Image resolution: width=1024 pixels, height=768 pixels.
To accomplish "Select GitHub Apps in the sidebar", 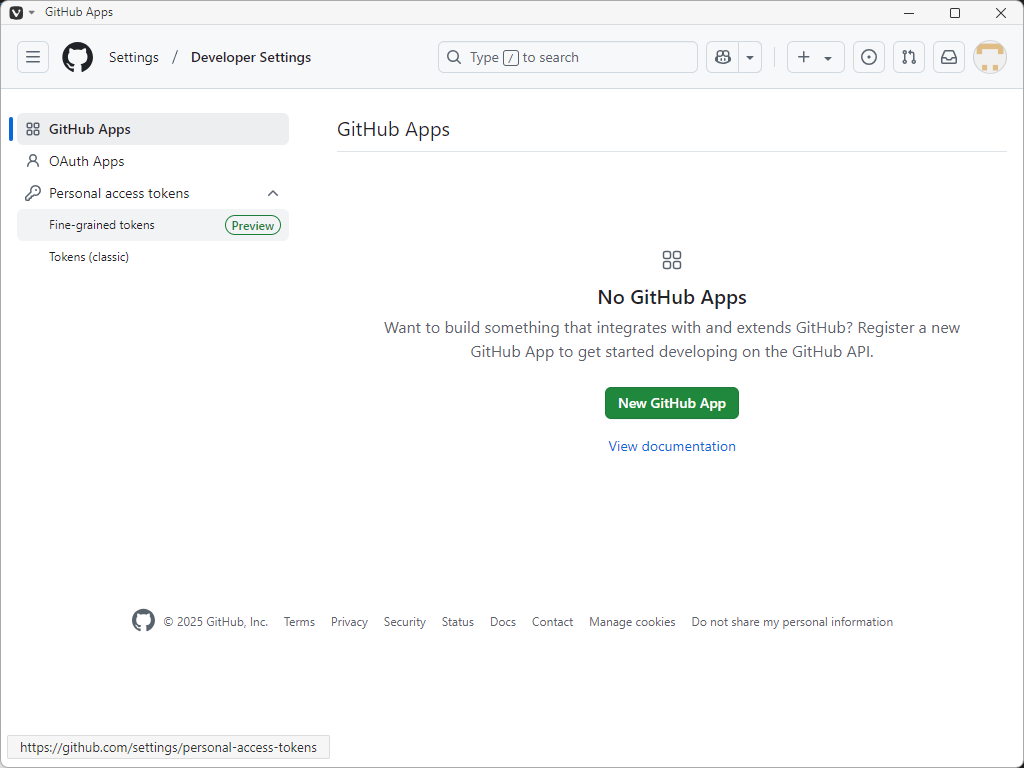I will point(90,129).
